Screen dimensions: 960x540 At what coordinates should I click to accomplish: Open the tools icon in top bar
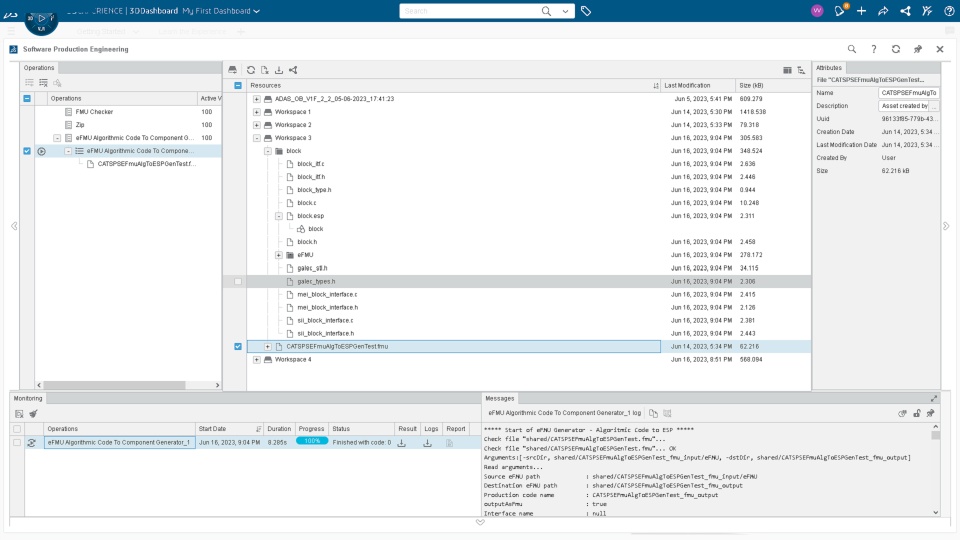(927, 11)
